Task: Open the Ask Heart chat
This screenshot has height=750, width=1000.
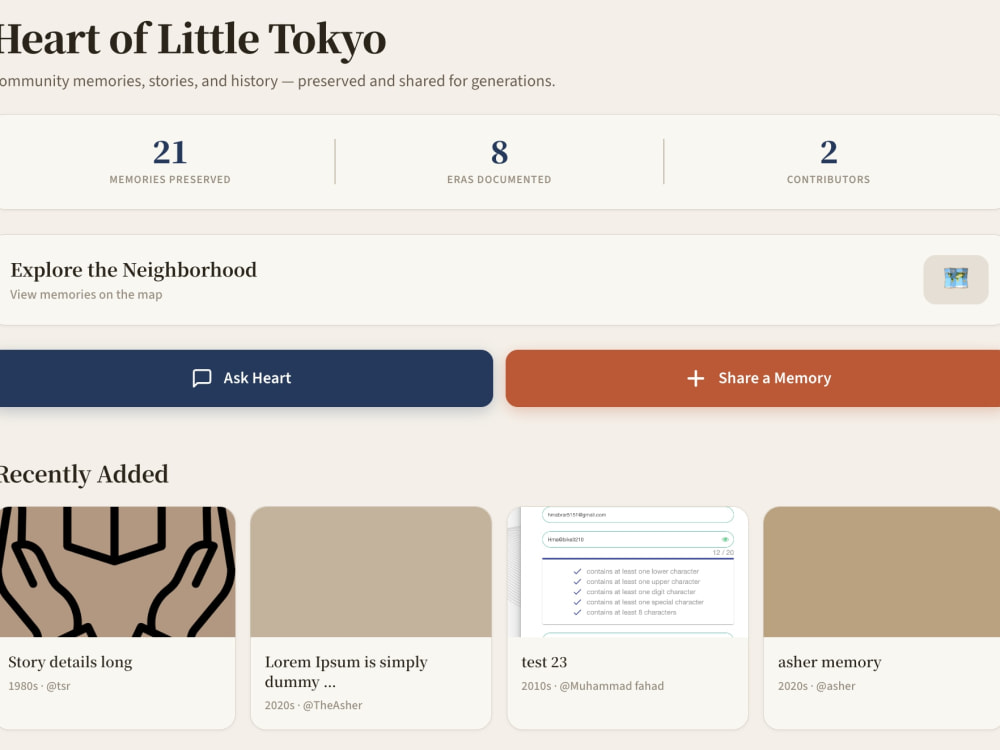Action: (x=246, y=378)
